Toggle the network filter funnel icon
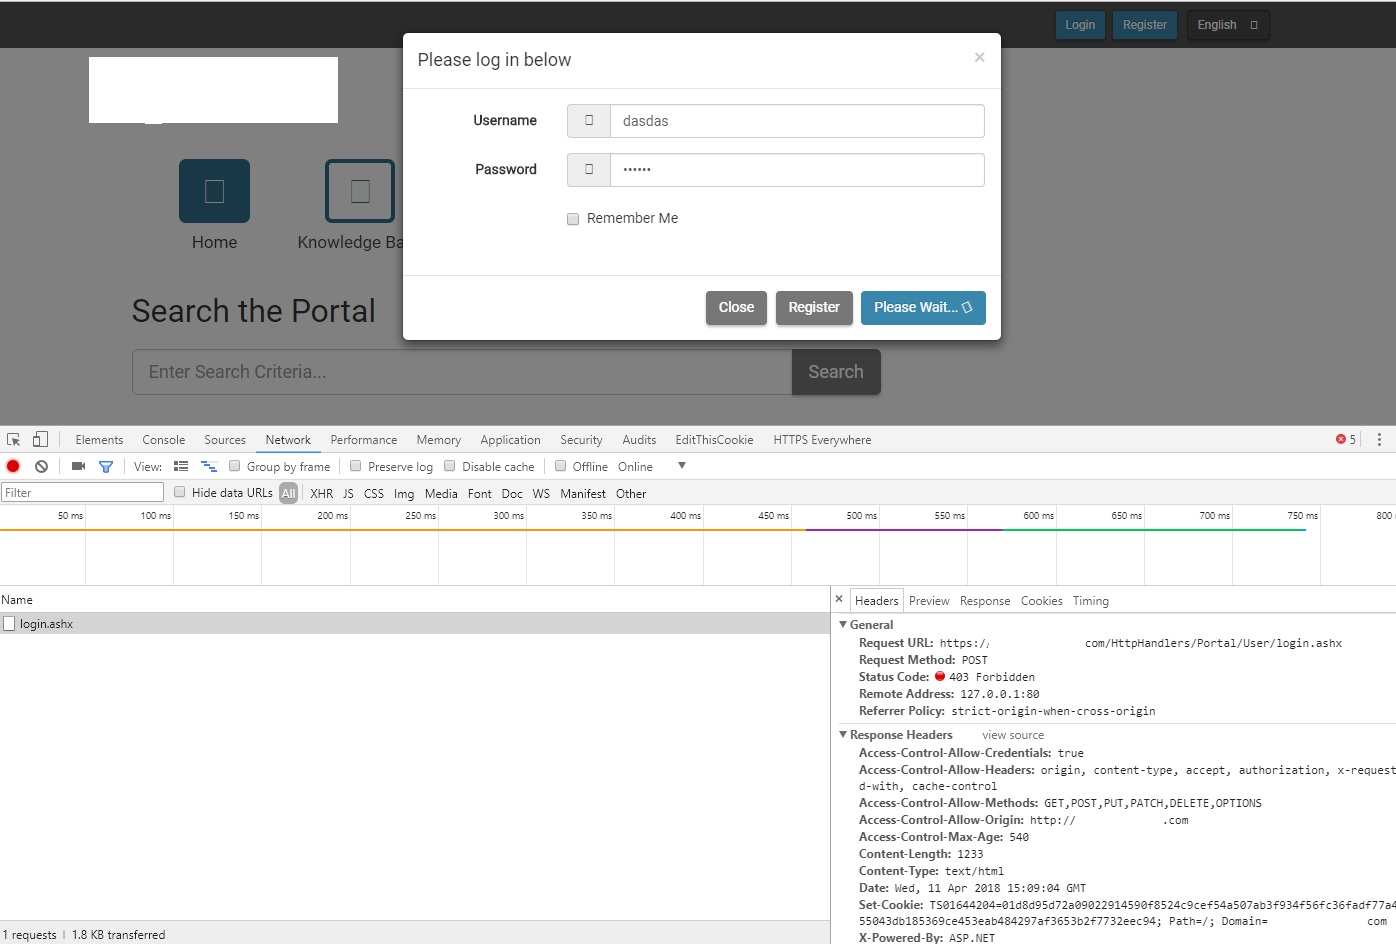This screenshot has width=1396, height=944. coord(106,467)
